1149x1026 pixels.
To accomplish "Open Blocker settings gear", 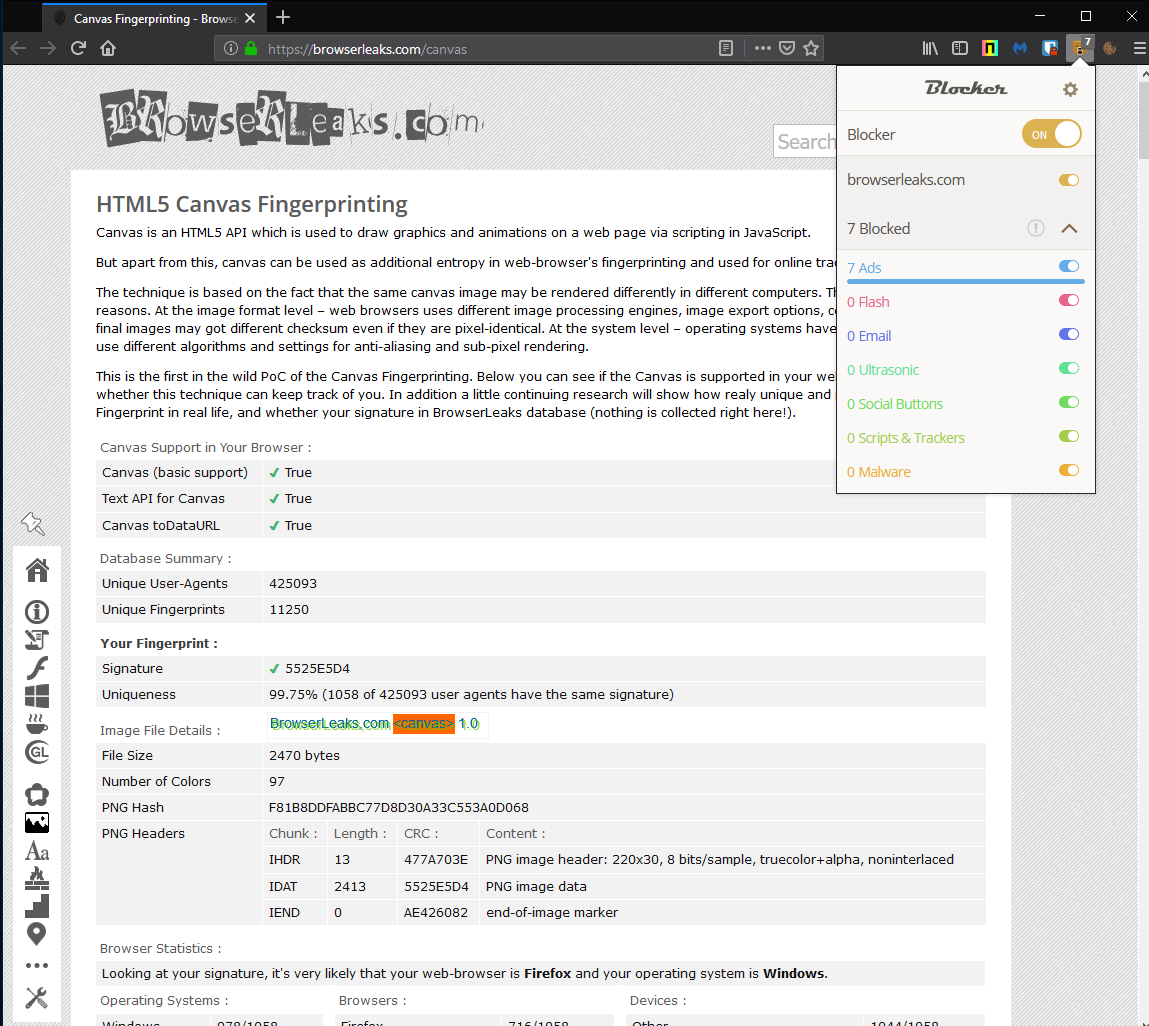I will [x=1070, y=89].
